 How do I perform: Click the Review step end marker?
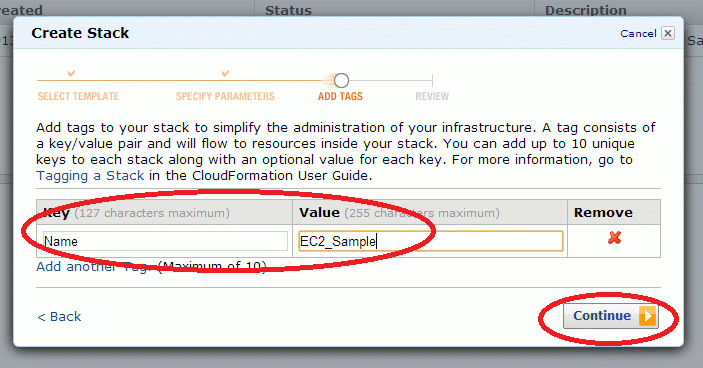(x=432, y=81)
